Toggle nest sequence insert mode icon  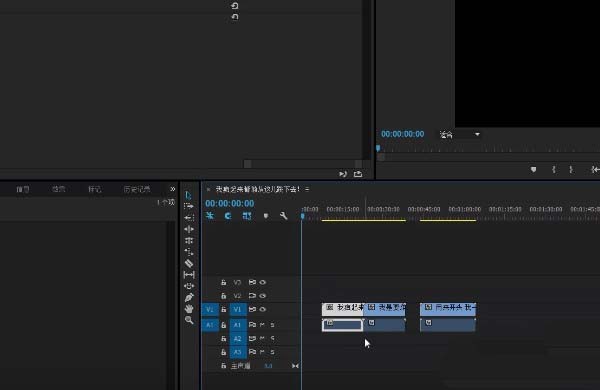210,216
